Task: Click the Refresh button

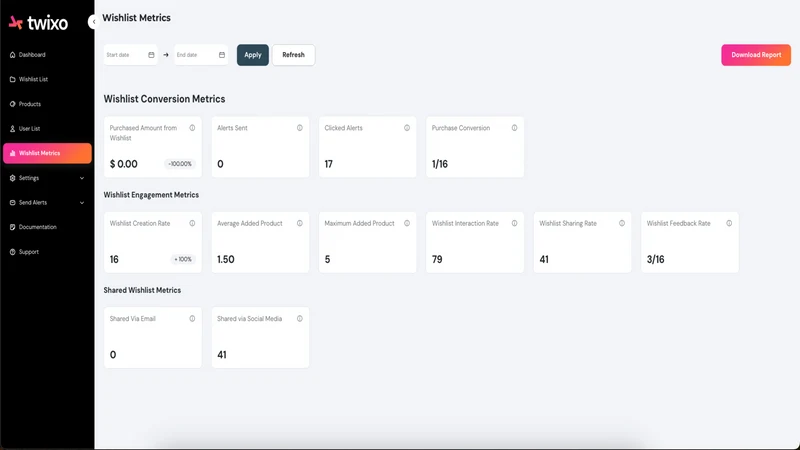Action: point(293,55)
